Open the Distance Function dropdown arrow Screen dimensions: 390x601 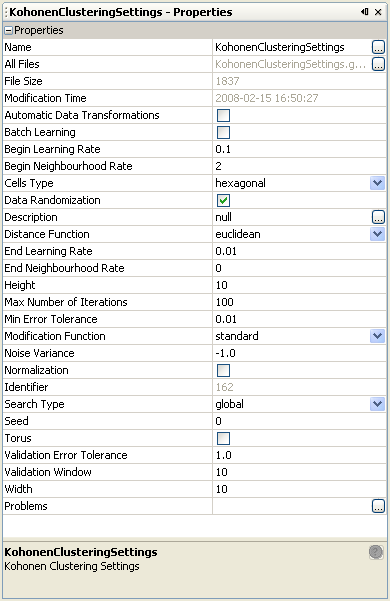pyautogui.click(x=377, y=234)
